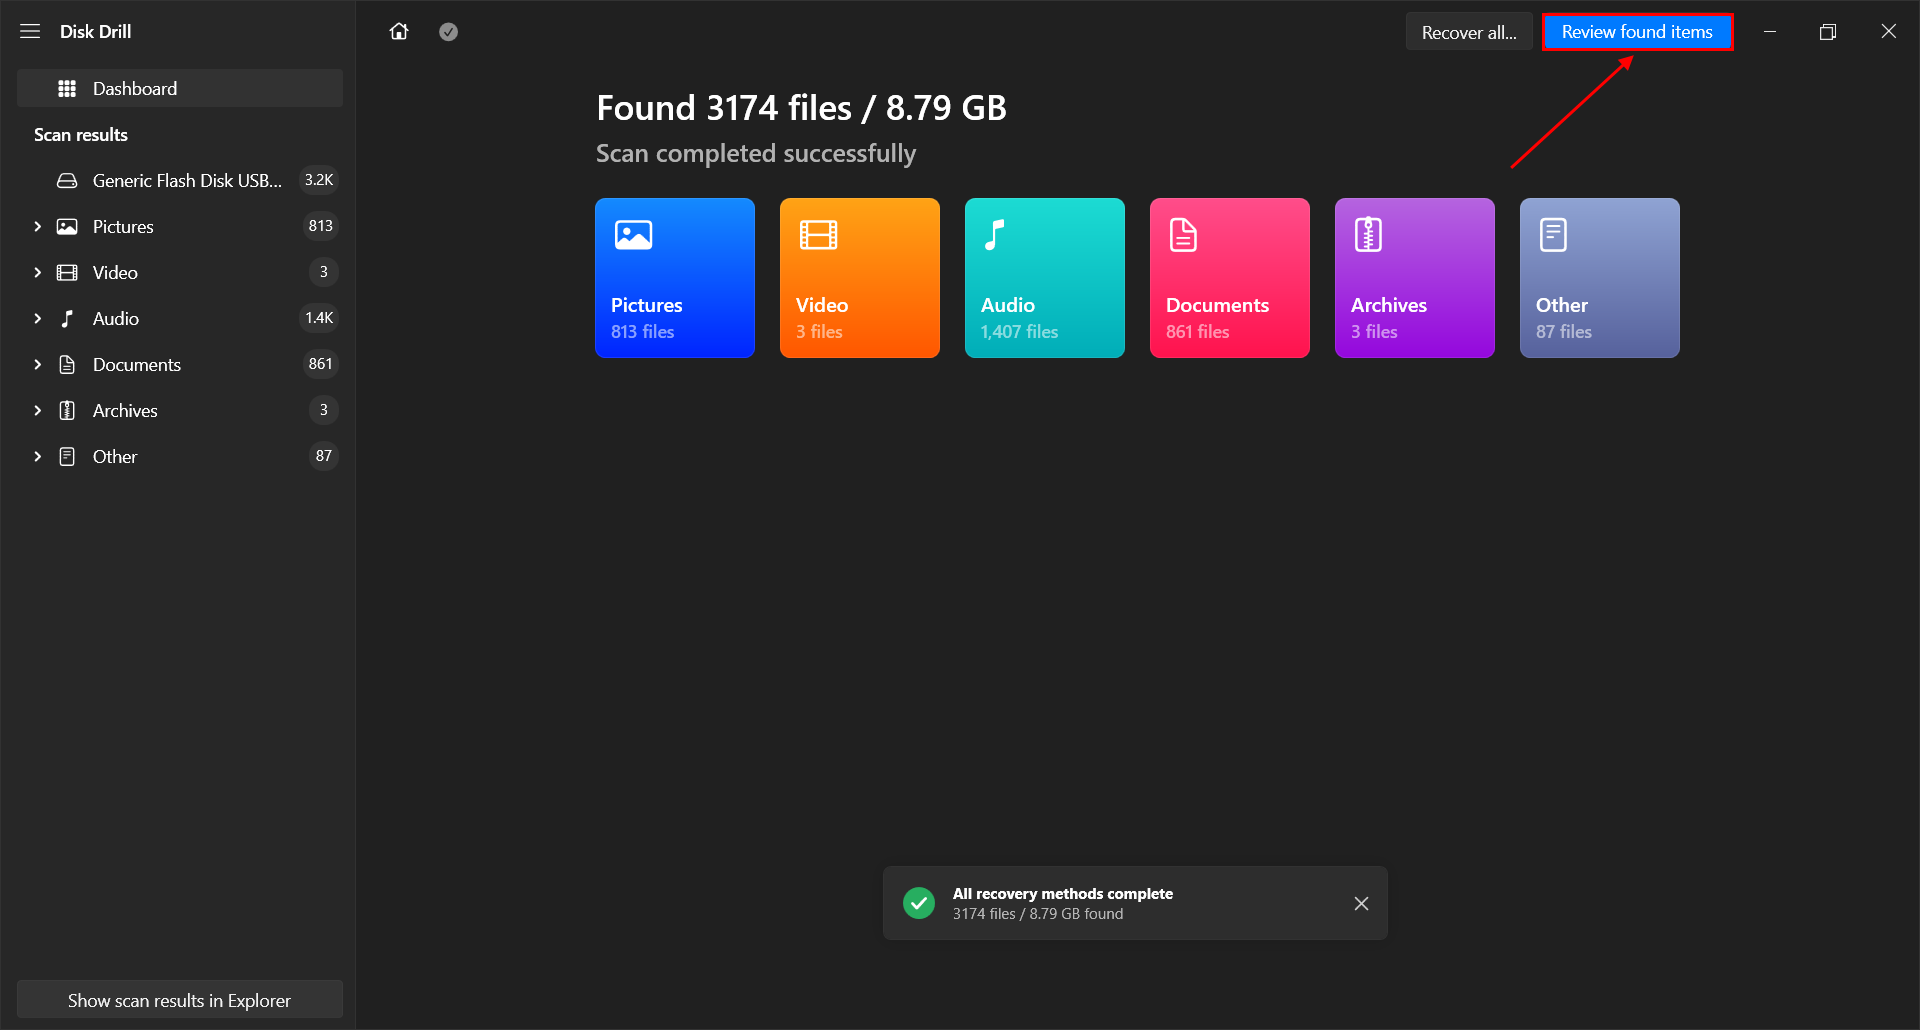Expand the Audio category in sidebar
Viewport: 1920px width, 1030px height.
37,318
